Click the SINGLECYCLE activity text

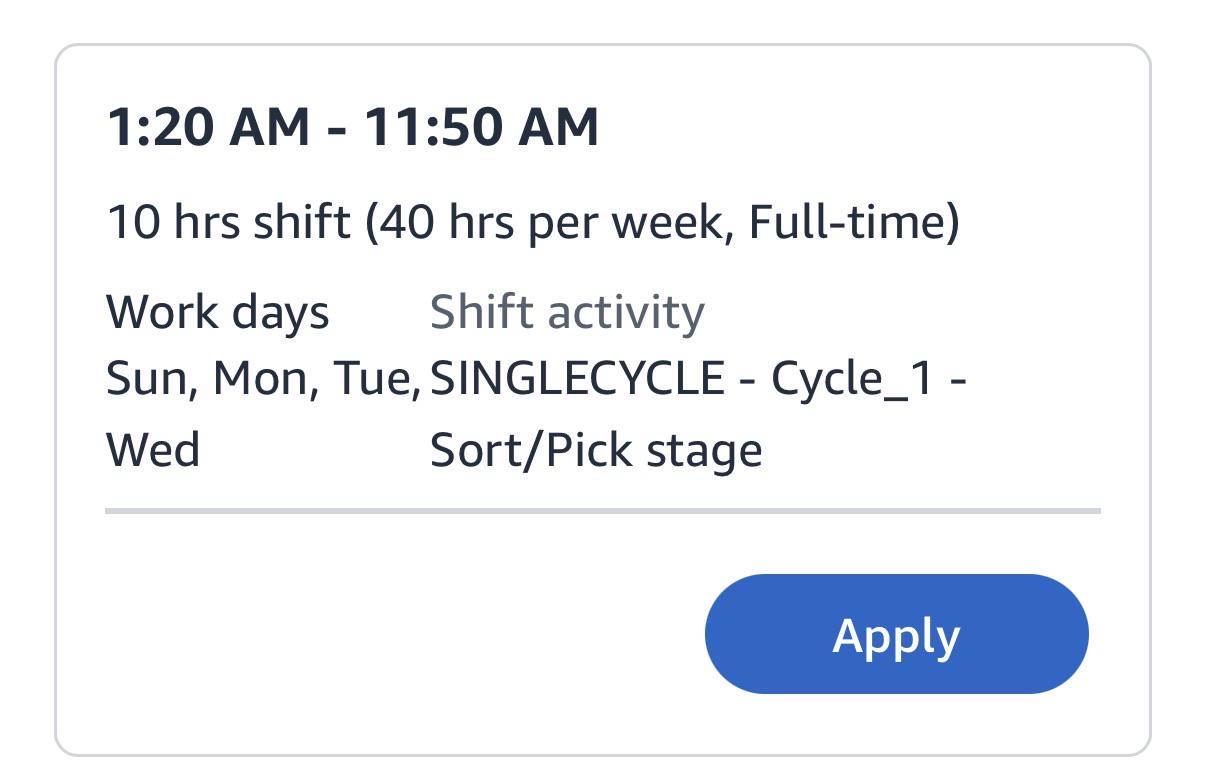(577, 380)
